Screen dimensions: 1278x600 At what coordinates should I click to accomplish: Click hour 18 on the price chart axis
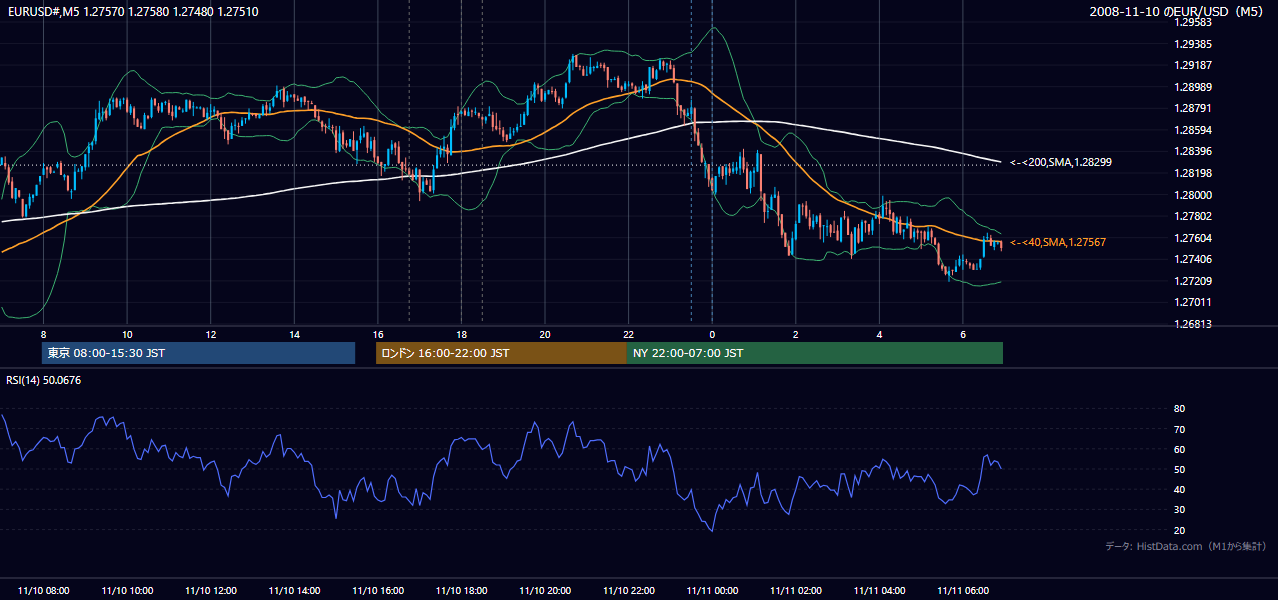coord(461,334)
